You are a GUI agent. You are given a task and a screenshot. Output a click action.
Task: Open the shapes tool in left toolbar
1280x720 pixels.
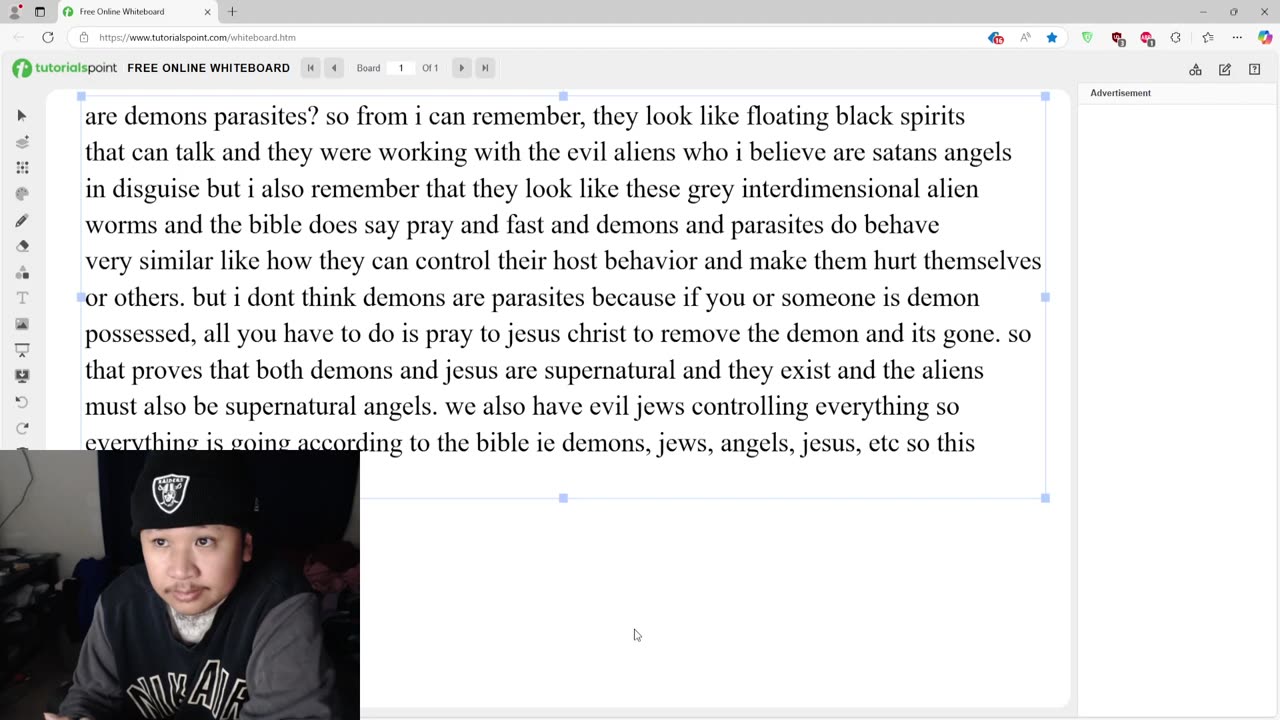pos(22,272)
